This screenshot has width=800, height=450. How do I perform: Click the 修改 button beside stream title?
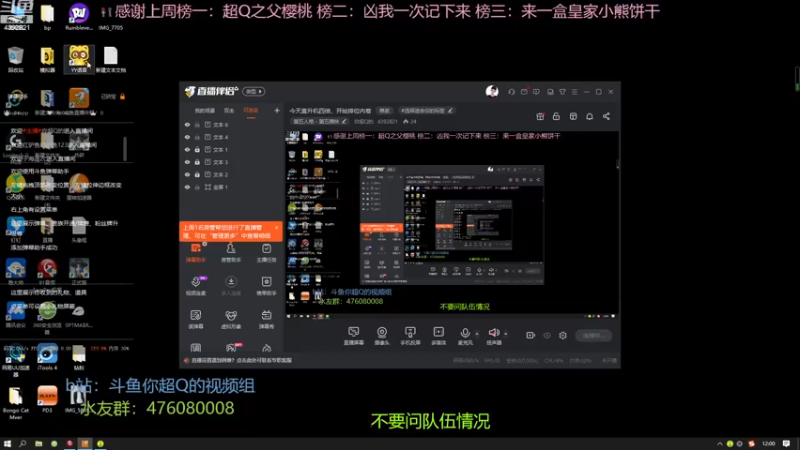point(384,111)
